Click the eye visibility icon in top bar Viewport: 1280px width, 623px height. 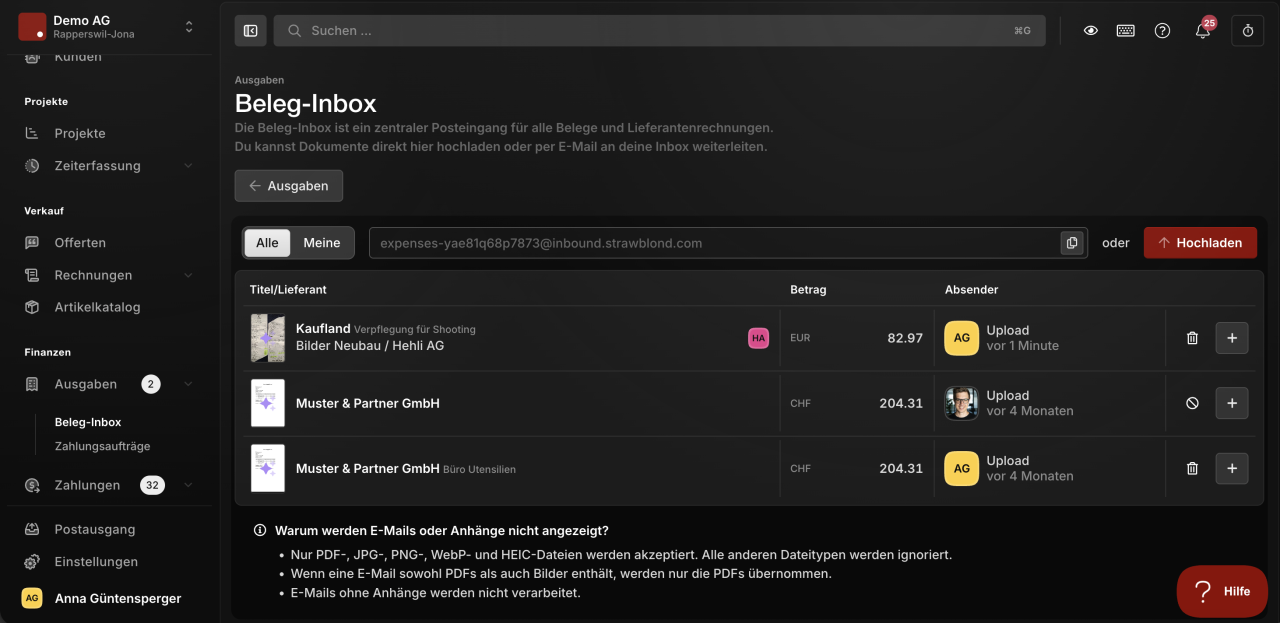tap(1091, 31)
